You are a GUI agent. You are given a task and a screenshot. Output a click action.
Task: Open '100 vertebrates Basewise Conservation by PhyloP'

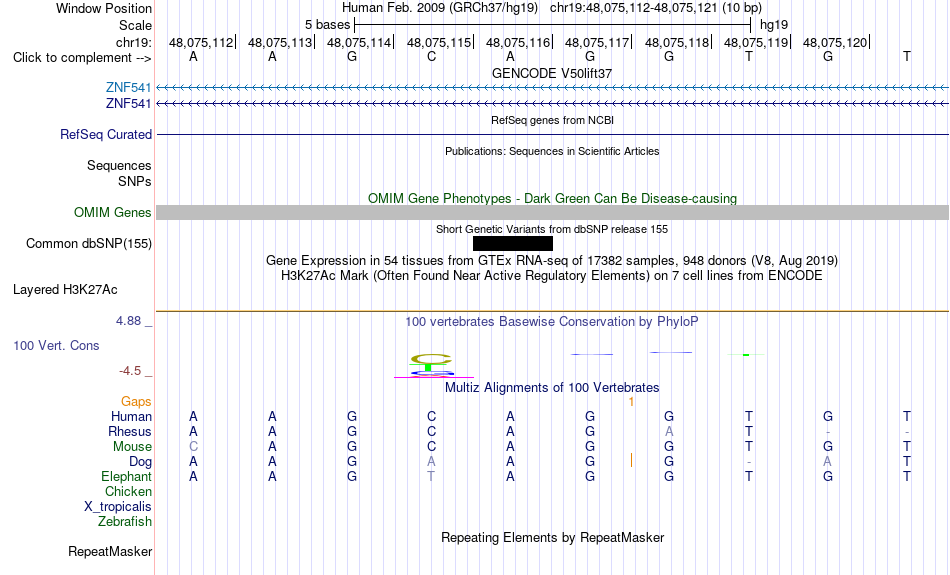pyautogui.click(x=552, y=322)
